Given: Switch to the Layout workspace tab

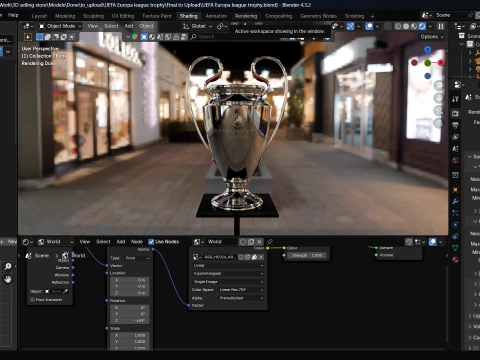Looking at the screenshot, I should click(x=39, y=16).
